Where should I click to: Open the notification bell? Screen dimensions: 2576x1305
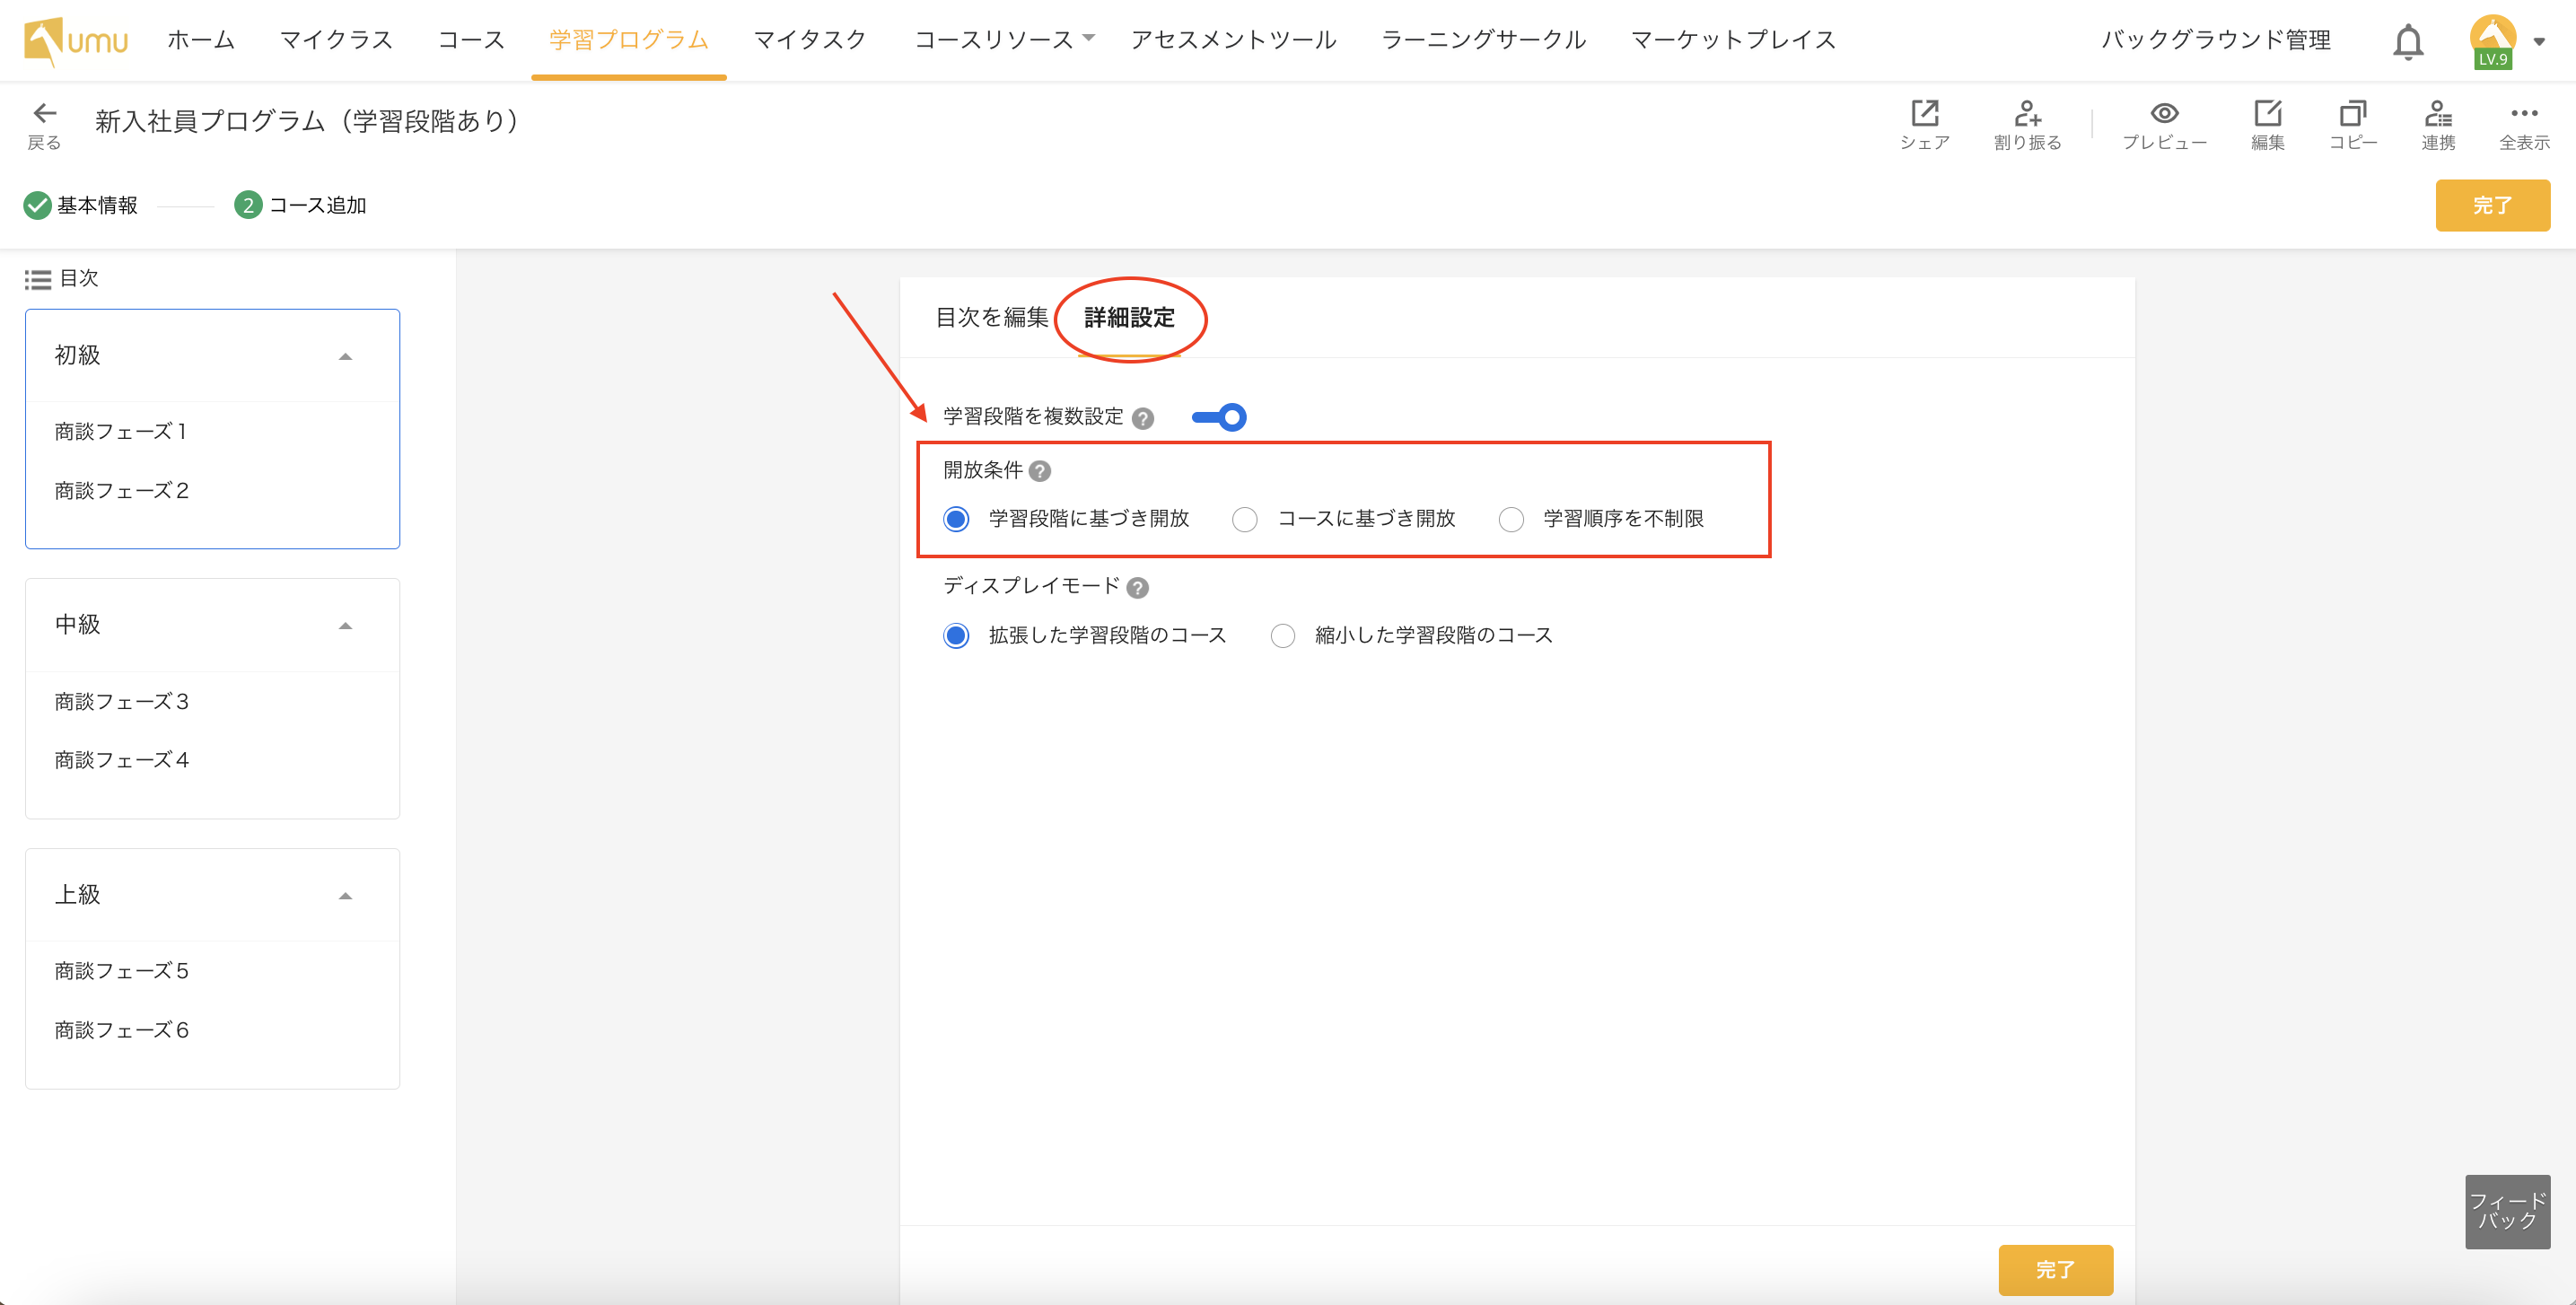click(2407, 42)
